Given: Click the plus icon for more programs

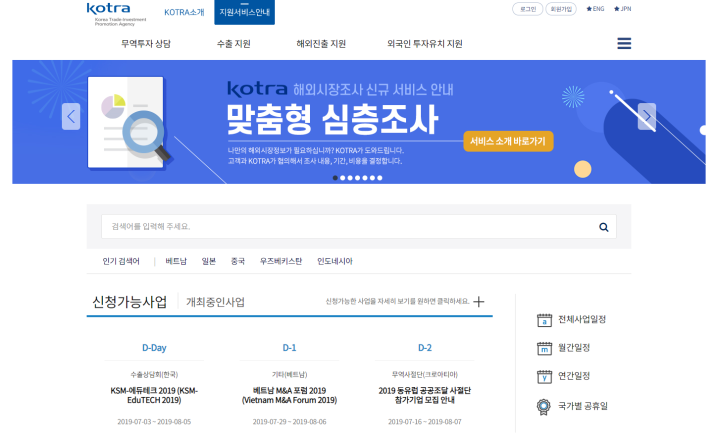Looking at the screenshot, I should tap(479, 301).
